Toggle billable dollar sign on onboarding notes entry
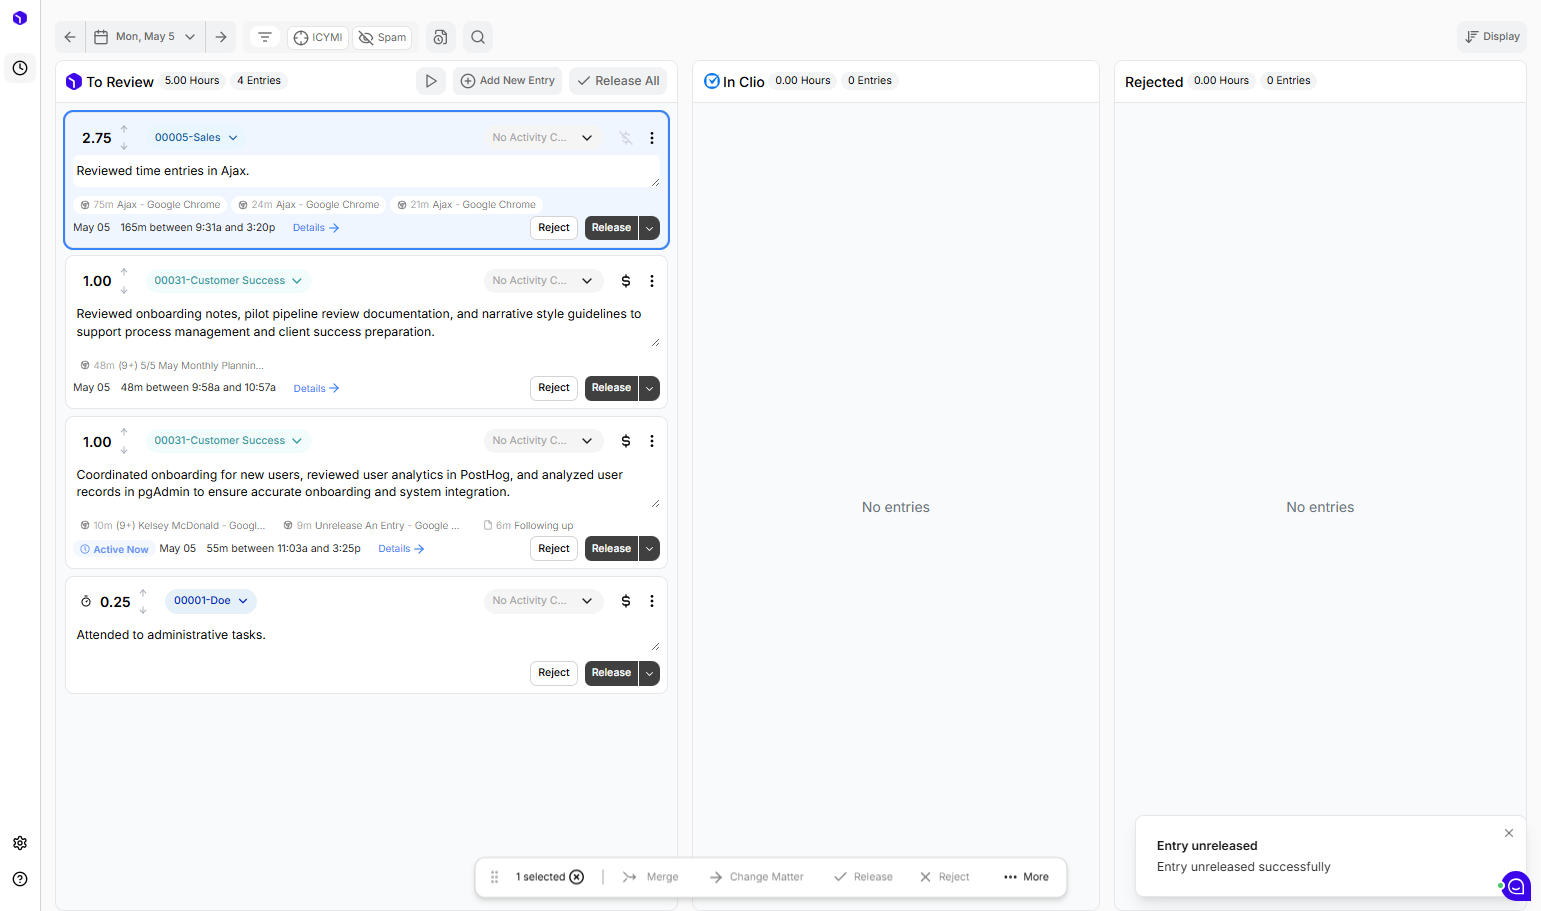Screen dimensions: 1541x911 [x=626, y=281]
